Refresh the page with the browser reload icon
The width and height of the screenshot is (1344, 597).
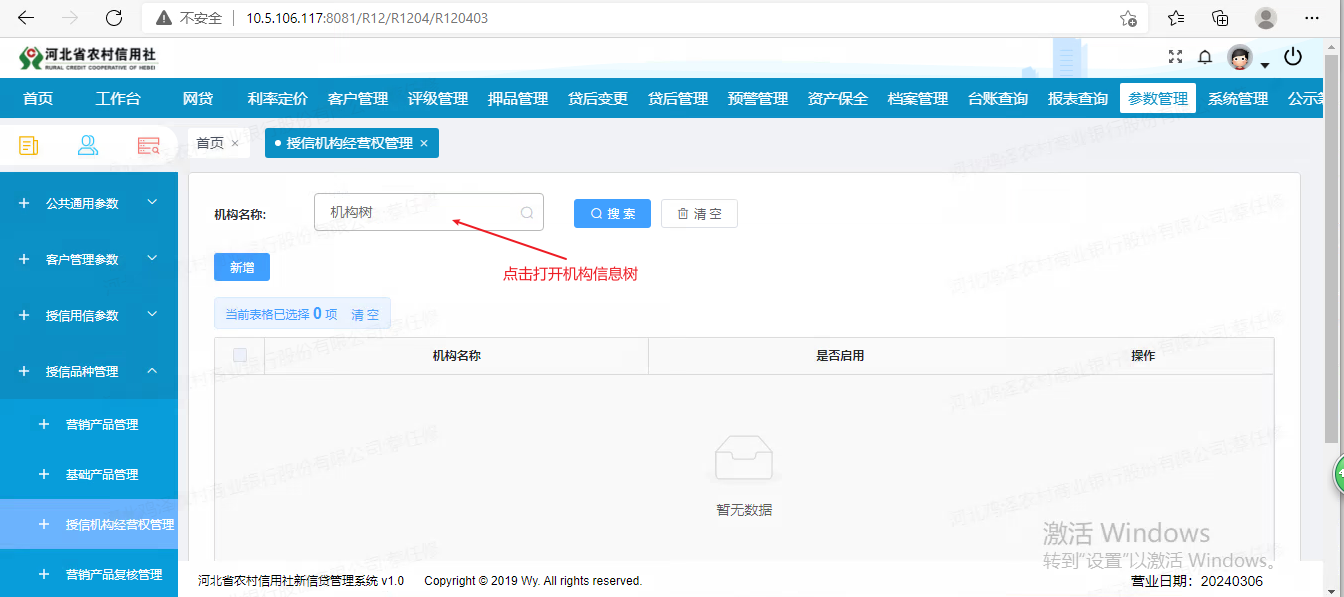113,17
